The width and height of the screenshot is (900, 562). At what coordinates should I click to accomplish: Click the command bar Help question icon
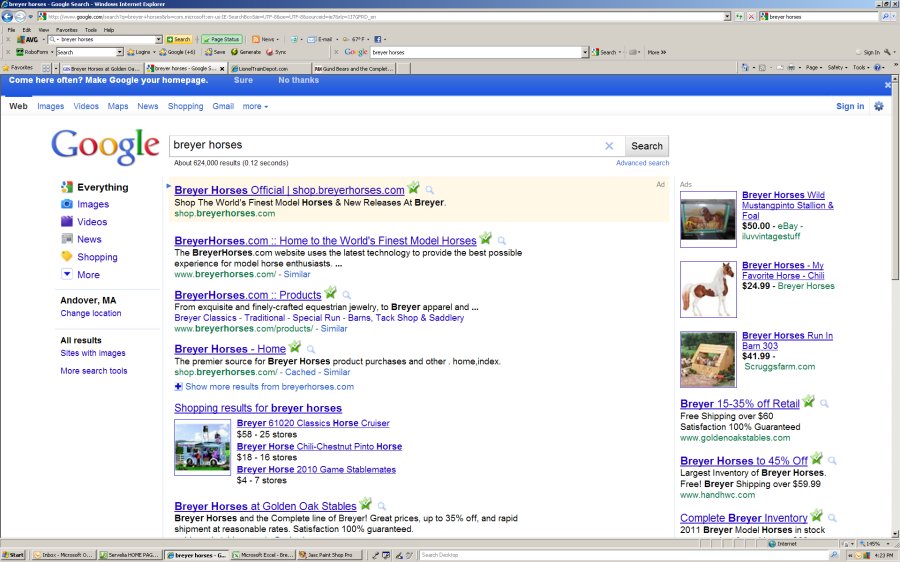pyautogui.click(x=878, y=68)
